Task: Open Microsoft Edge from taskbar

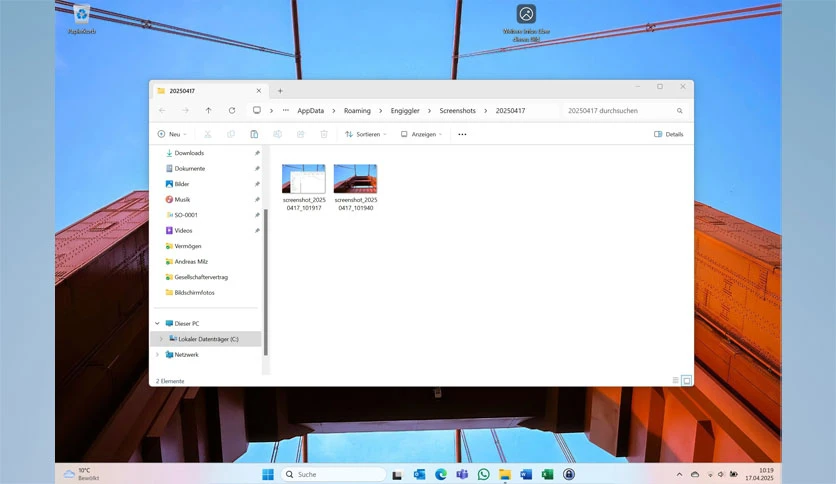Action: [441, 474]
